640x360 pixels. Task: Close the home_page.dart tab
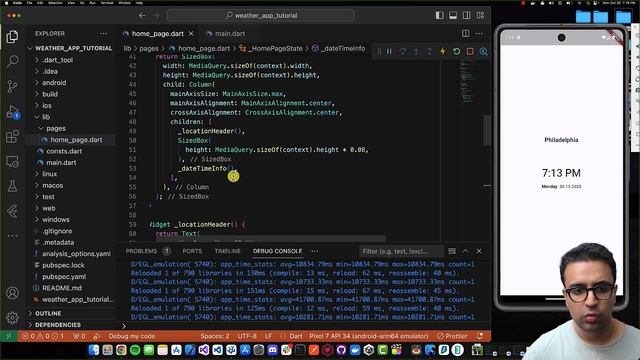[x=191, y=33]
